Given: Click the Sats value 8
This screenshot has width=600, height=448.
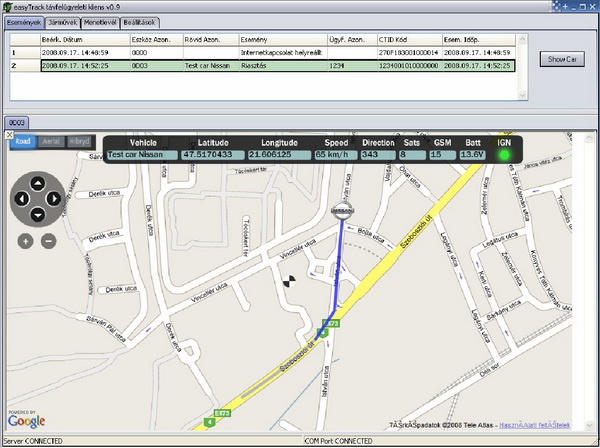Looking at the screenshot, I should (412, 155).
